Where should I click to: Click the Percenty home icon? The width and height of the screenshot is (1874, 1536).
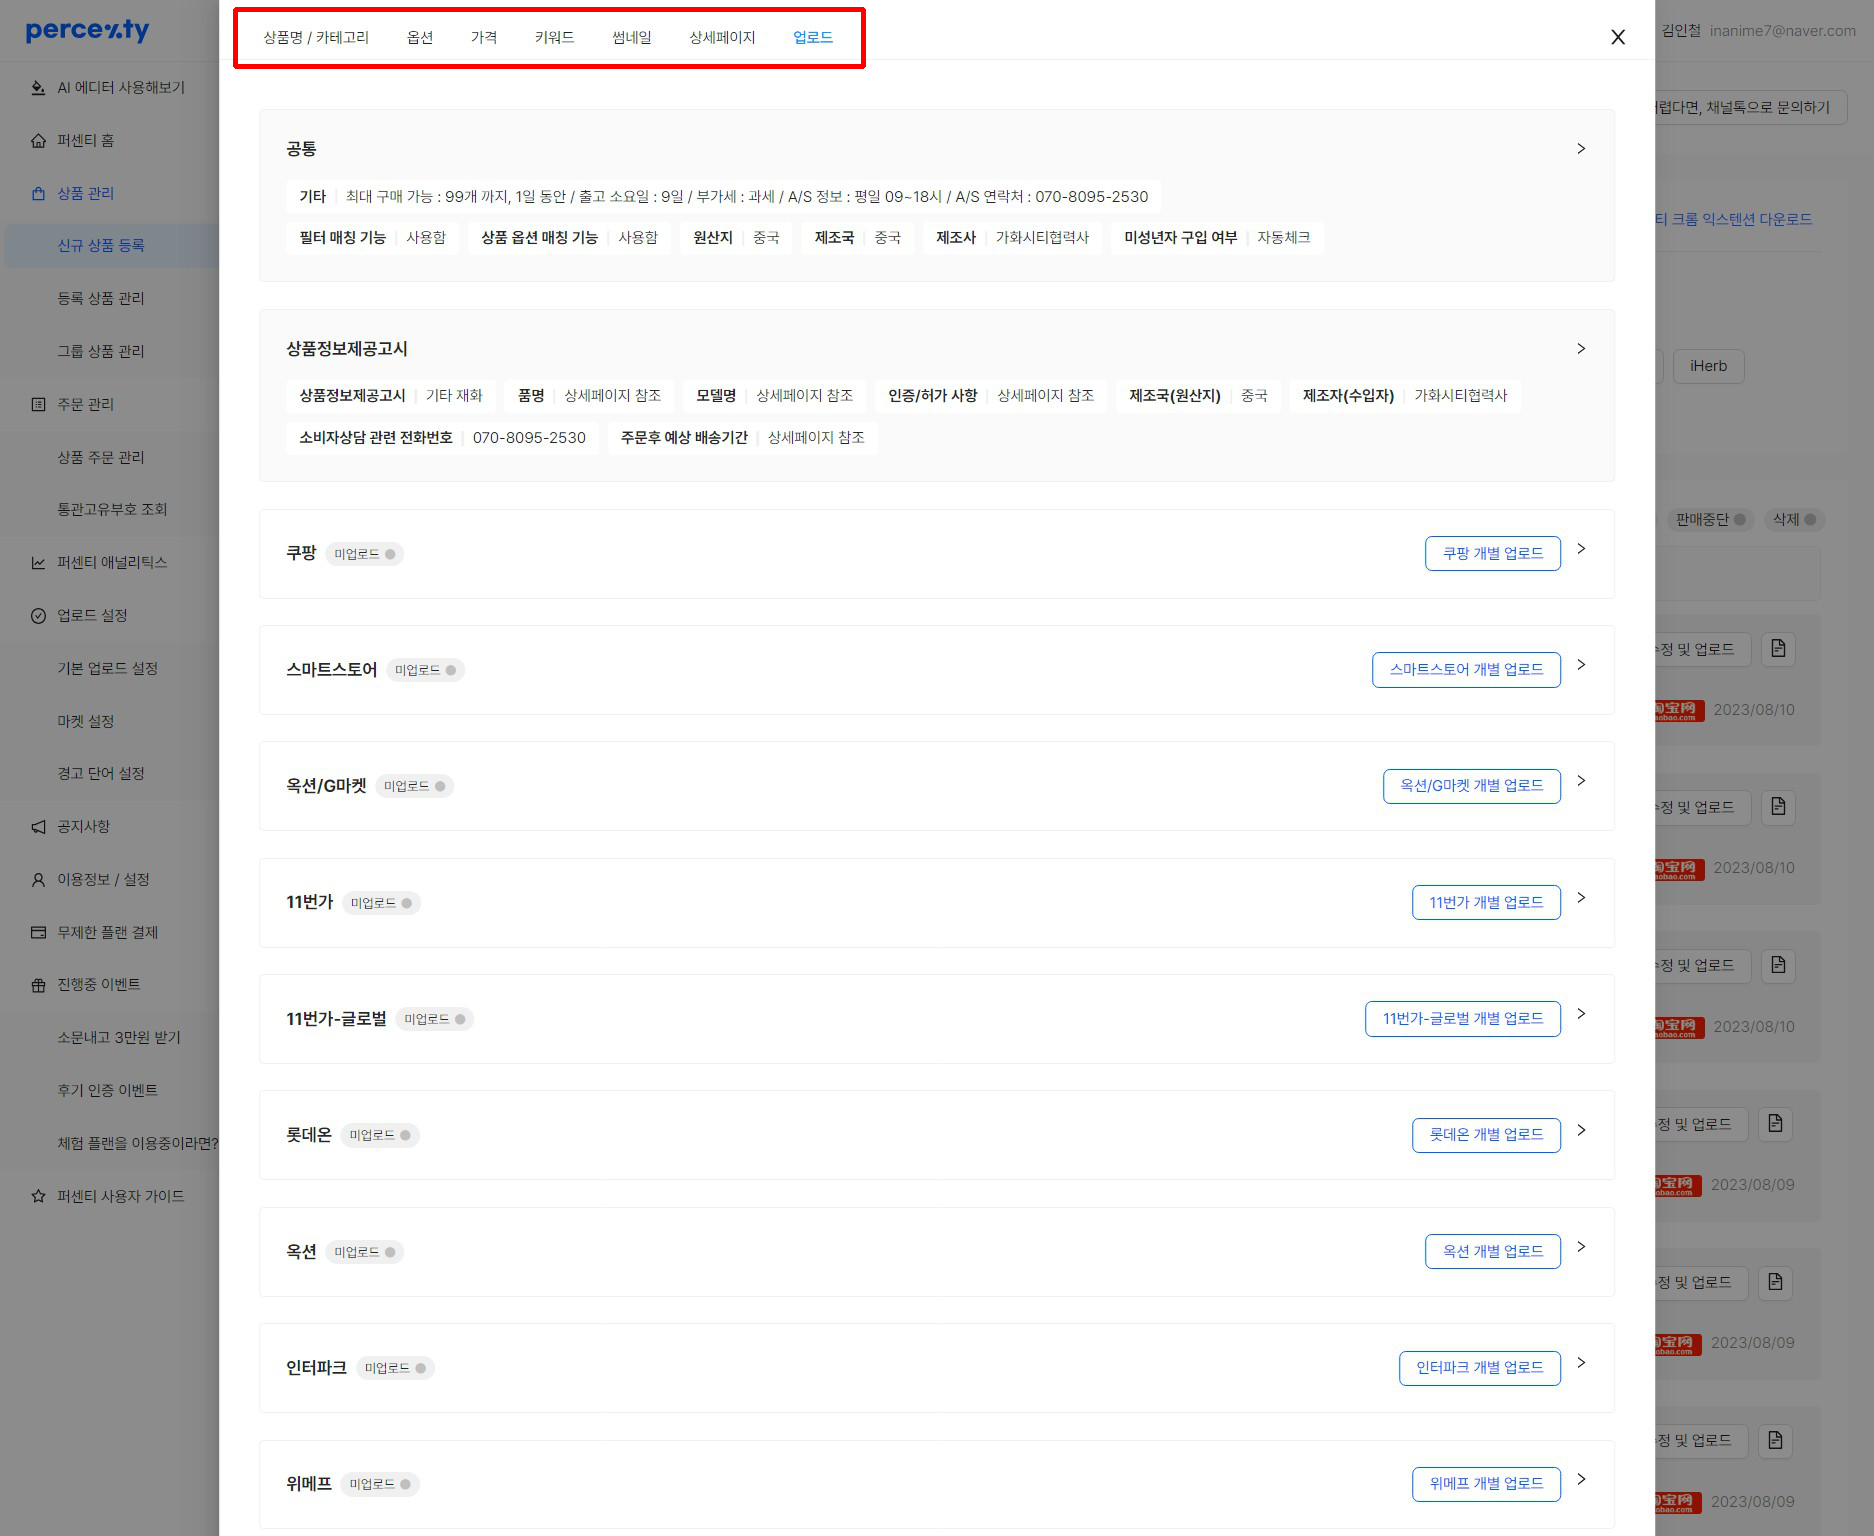pos(38,141)
